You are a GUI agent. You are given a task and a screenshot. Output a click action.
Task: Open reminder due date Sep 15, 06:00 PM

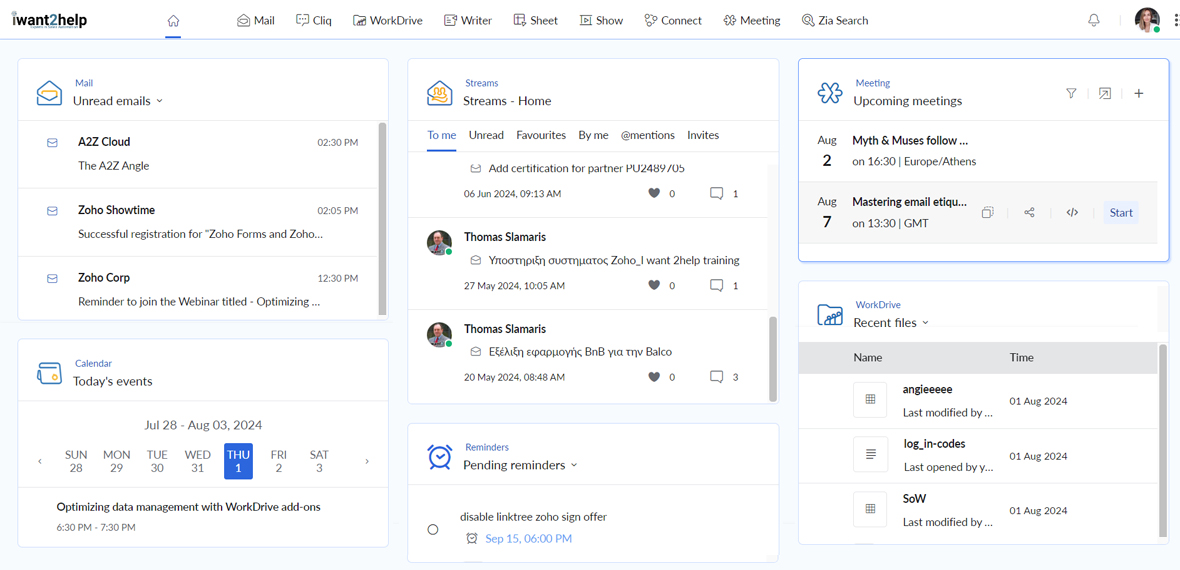(x=528, y=538)
